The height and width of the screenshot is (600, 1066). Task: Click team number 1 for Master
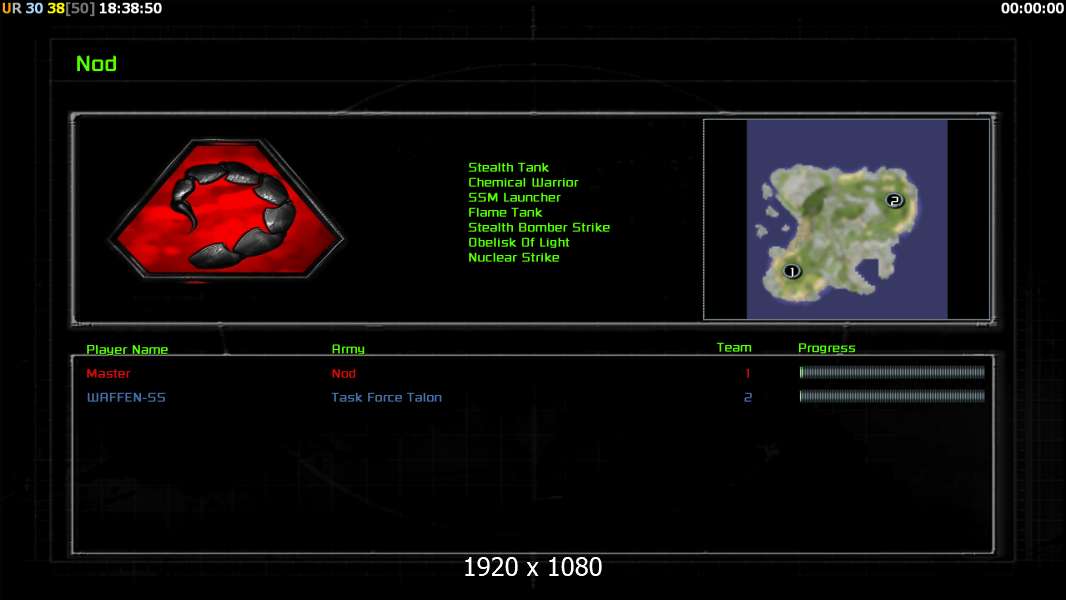coord(747,373)
